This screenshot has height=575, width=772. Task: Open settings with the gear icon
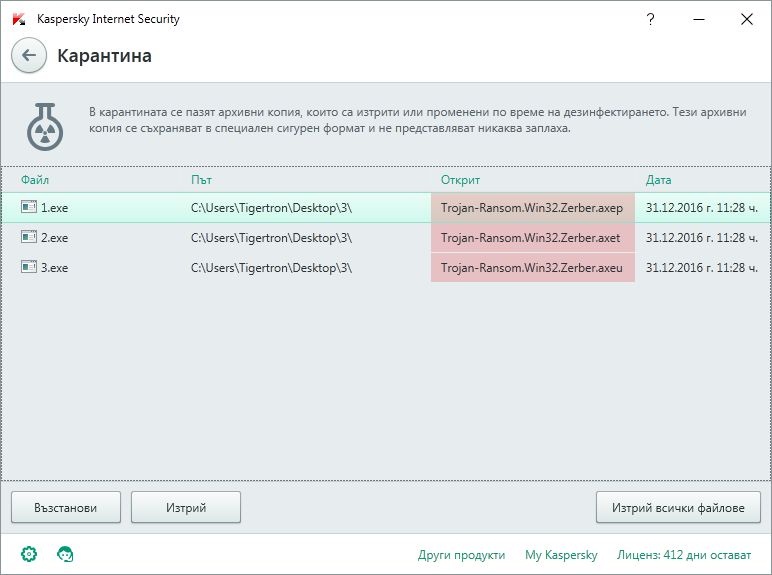point(29,554)
